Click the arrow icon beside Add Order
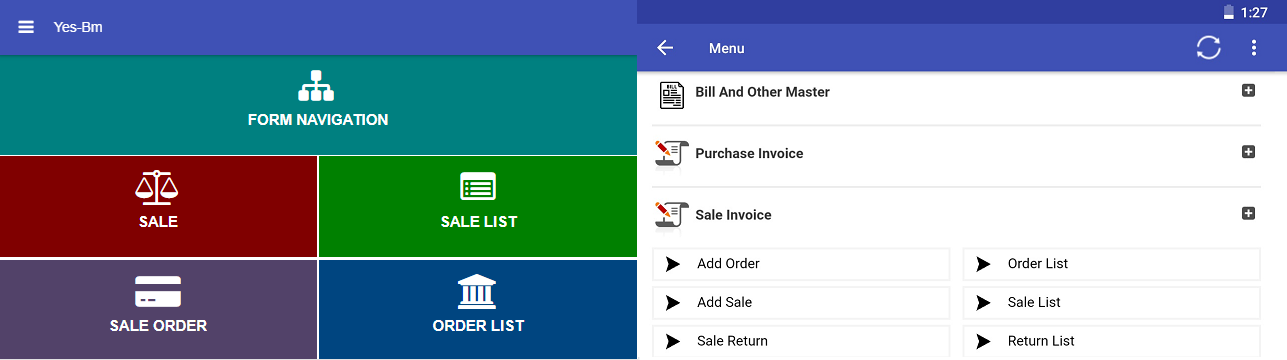This screenshot has width=1287, height=360. coord(673,264)
